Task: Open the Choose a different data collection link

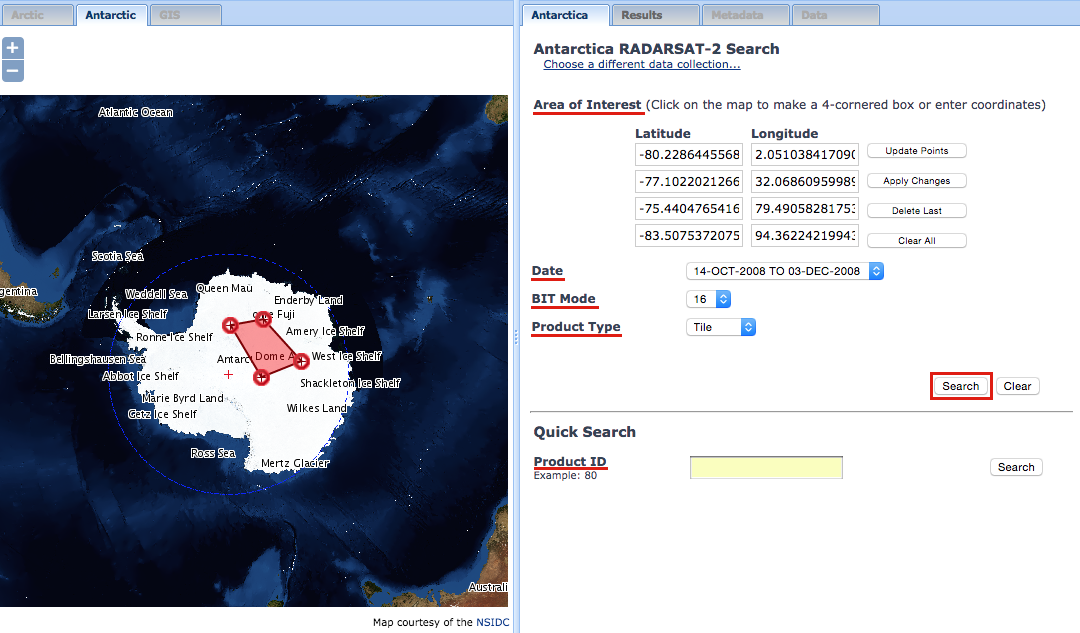Action: click(641, 64)
